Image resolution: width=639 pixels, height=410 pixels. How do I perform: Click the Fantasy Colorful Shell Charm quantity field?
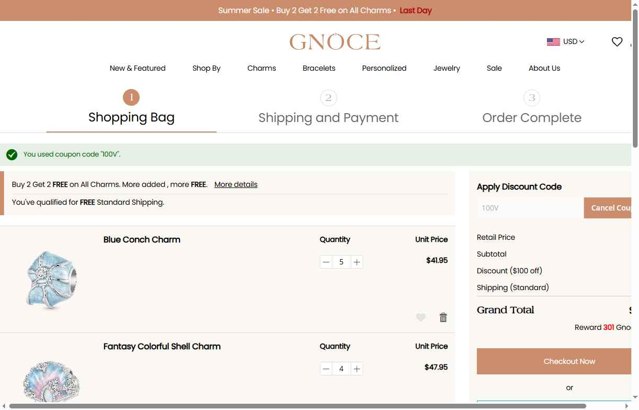pyautogui.click(x=341, y=369)
